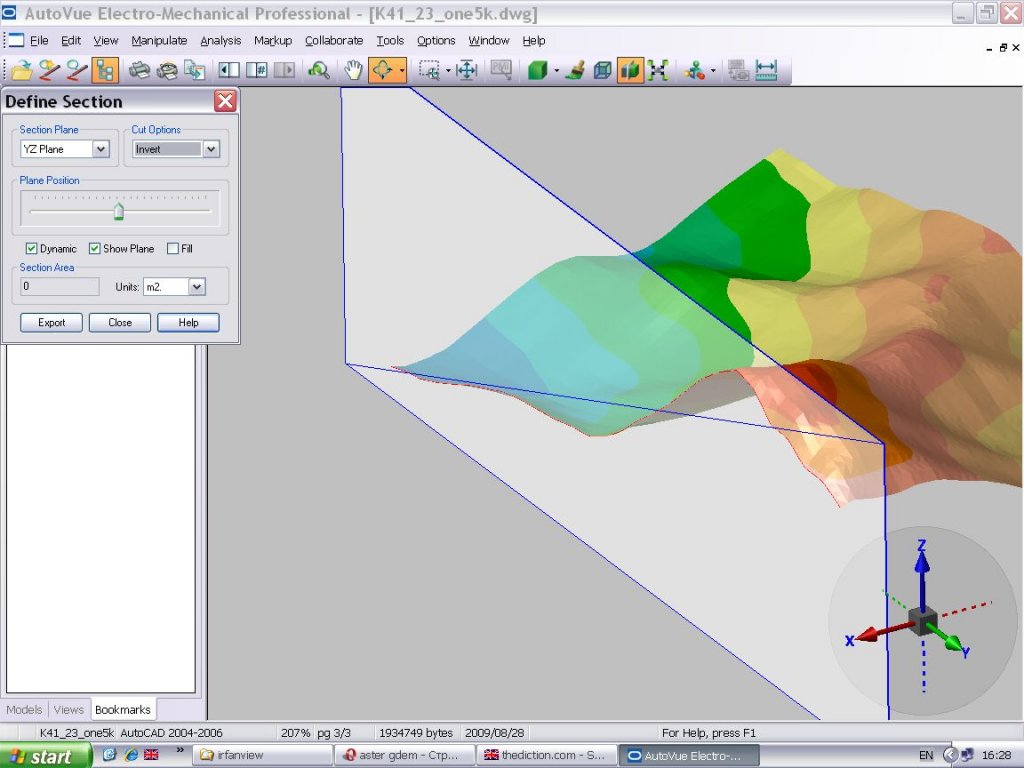Click the wireframe cube icon

click(602, 70)
